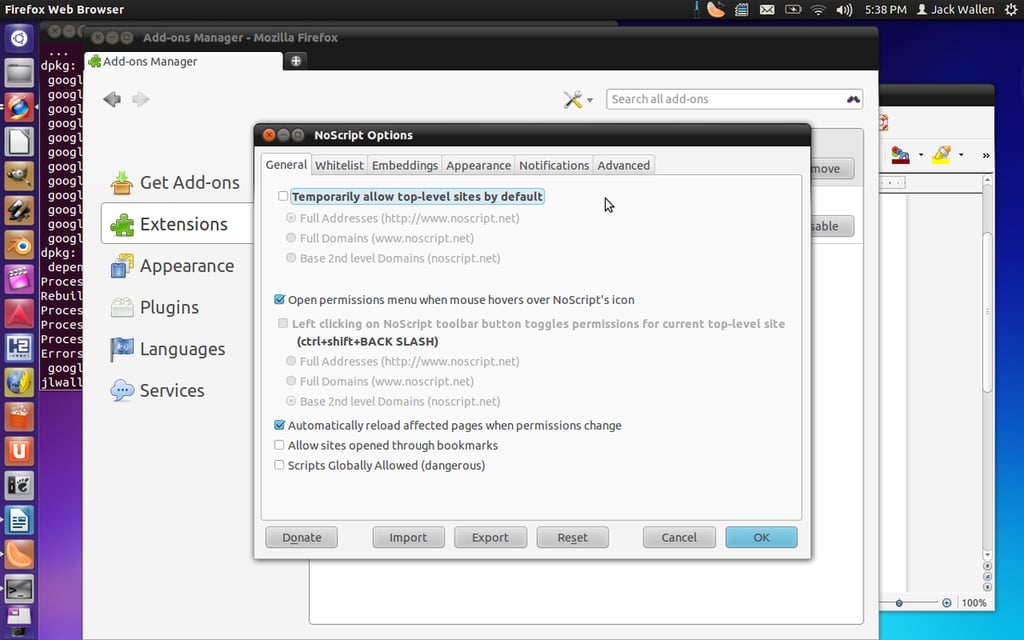Open the Jack Wallen user menu
This screenshot has height=640, width=1024.
point(955,10)
